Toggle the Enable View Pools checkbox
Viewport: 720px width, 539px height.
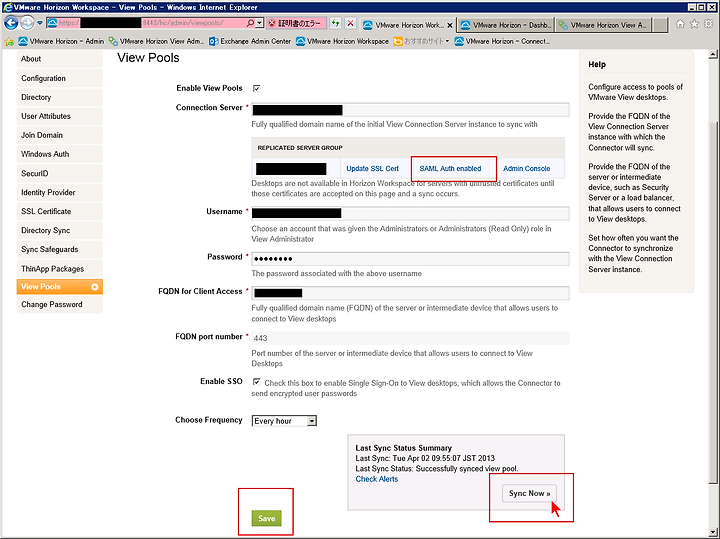pyautogui.click(x=256, y=88)
